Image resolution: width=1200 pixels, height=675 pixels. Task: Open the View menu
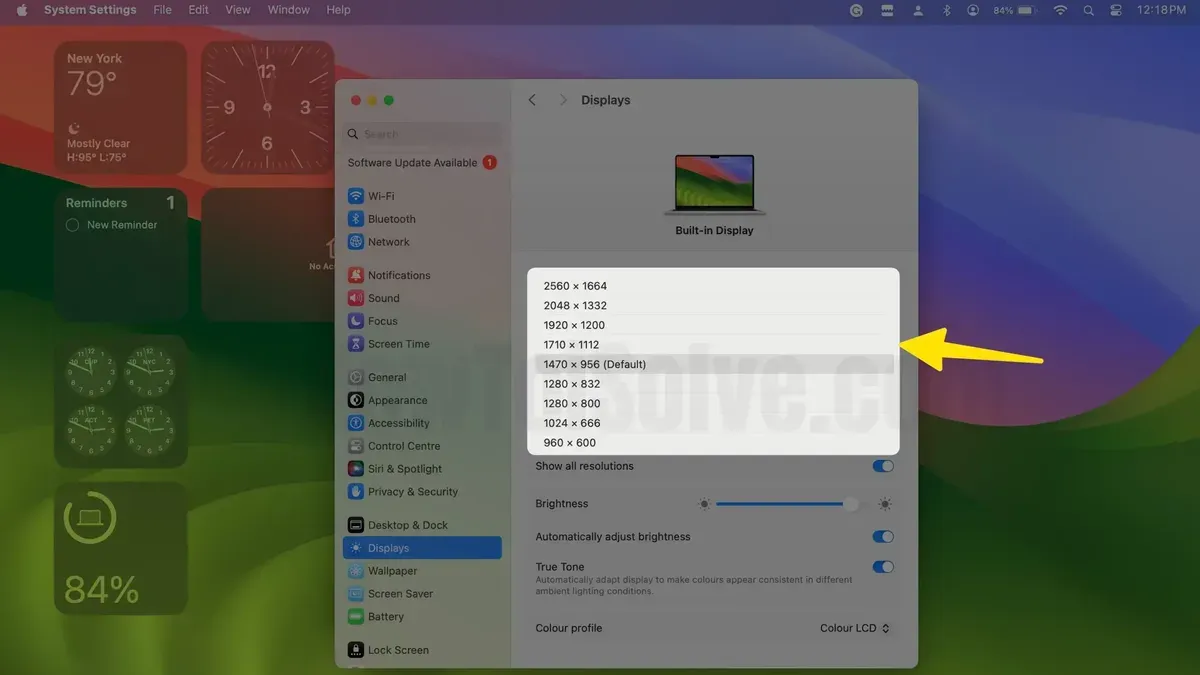point(238,10)
